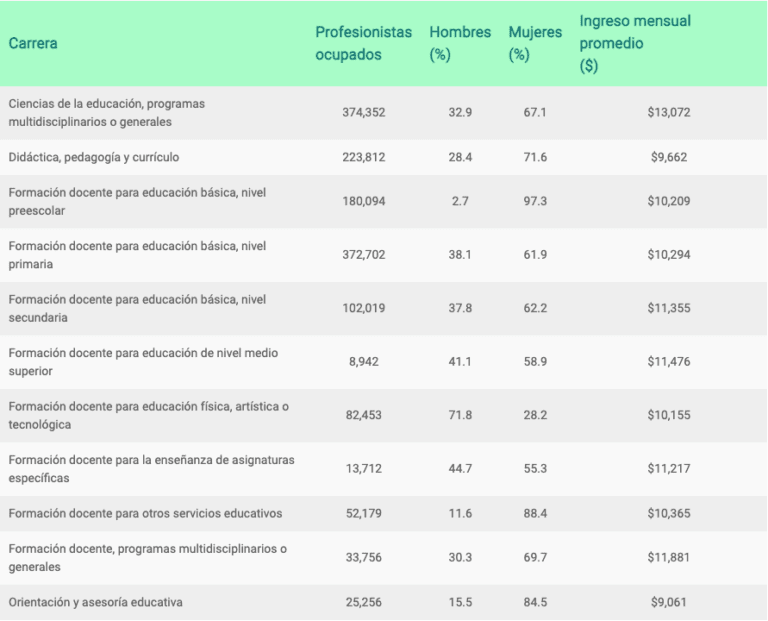Image resolution: width=768 pixels, height=621 pixels.
Task: Click the Carrera column header
Action: click(x=33, y=43)
